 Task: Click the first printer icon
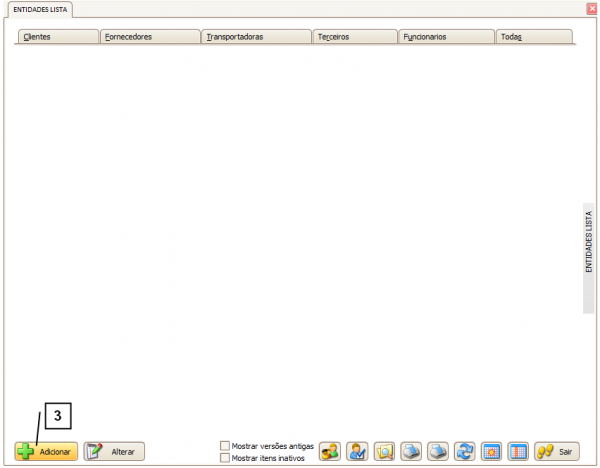(411, 452)
